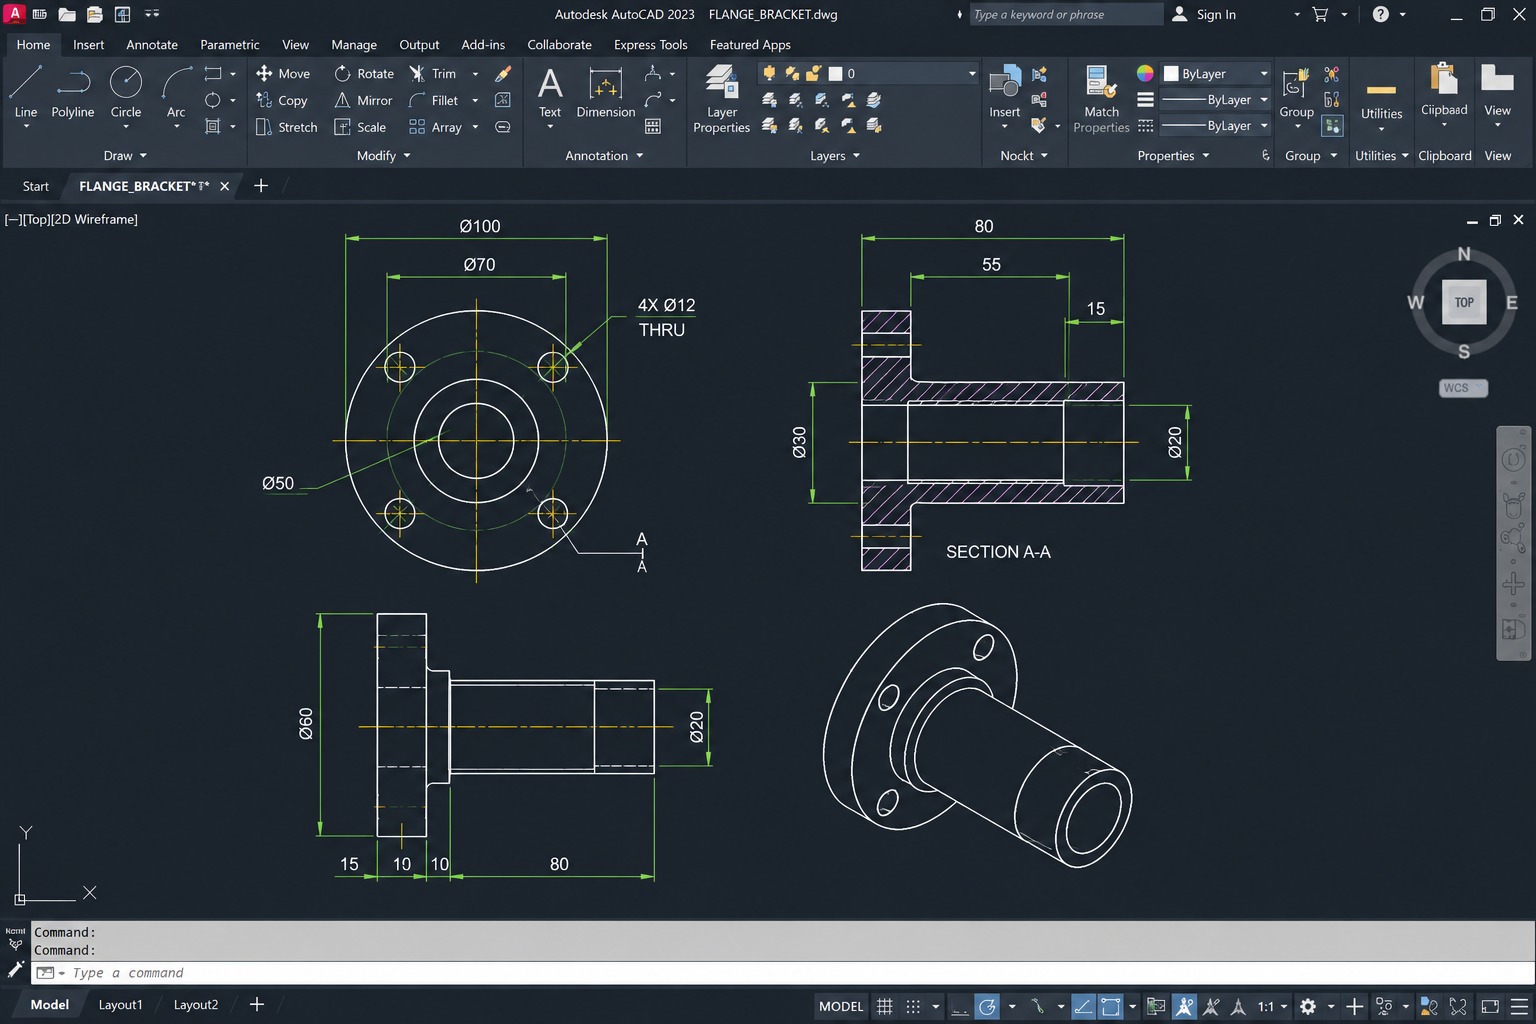Screen dimensions: 1536x1024
Task: Open the Express Tools tab
Action: [650, 45]
